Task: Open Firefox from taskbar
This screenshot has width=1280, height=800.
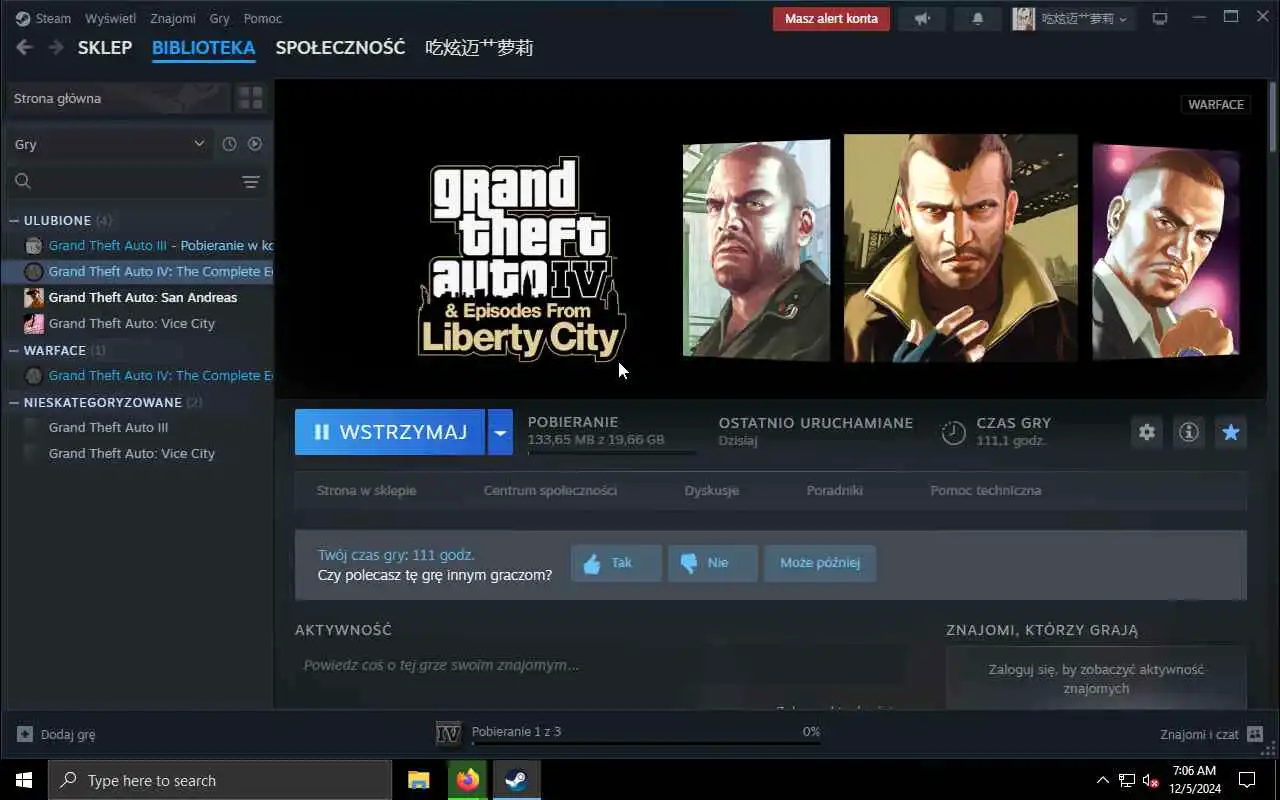Action: click(467, 780)
